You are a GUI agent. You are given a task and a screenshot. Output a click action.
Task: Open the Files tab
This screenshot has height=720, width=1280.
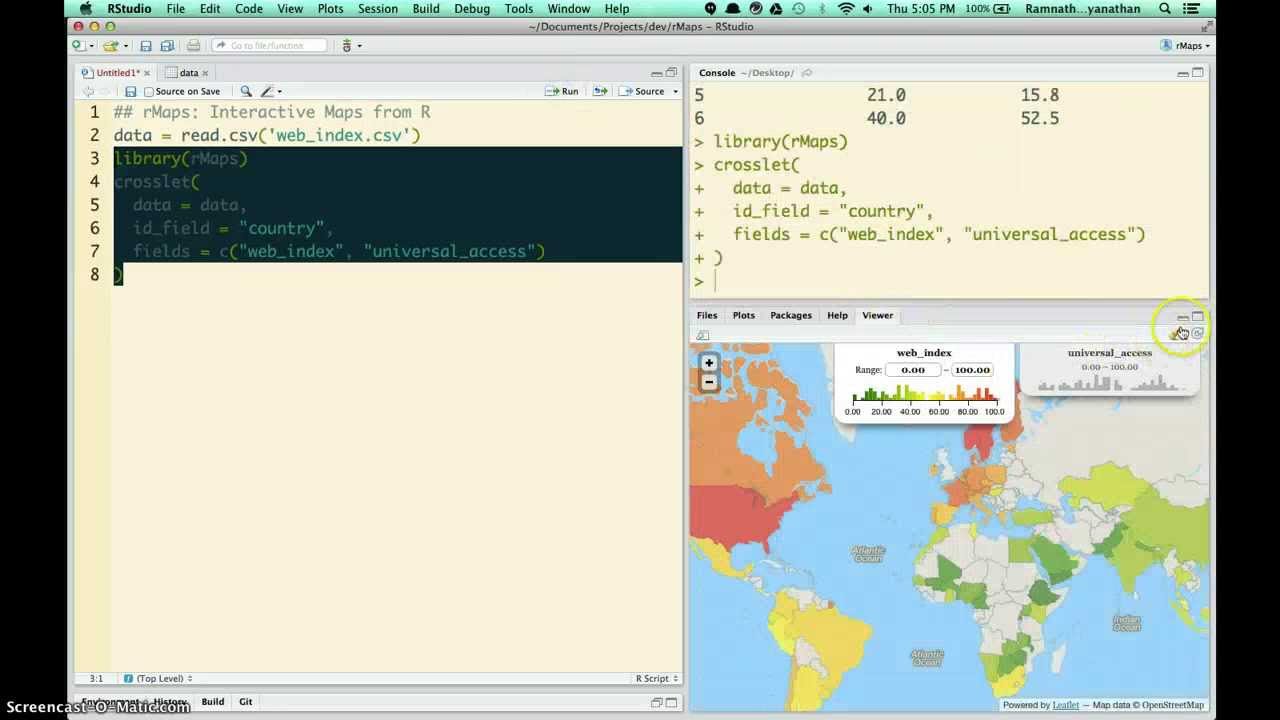point(707,316)
